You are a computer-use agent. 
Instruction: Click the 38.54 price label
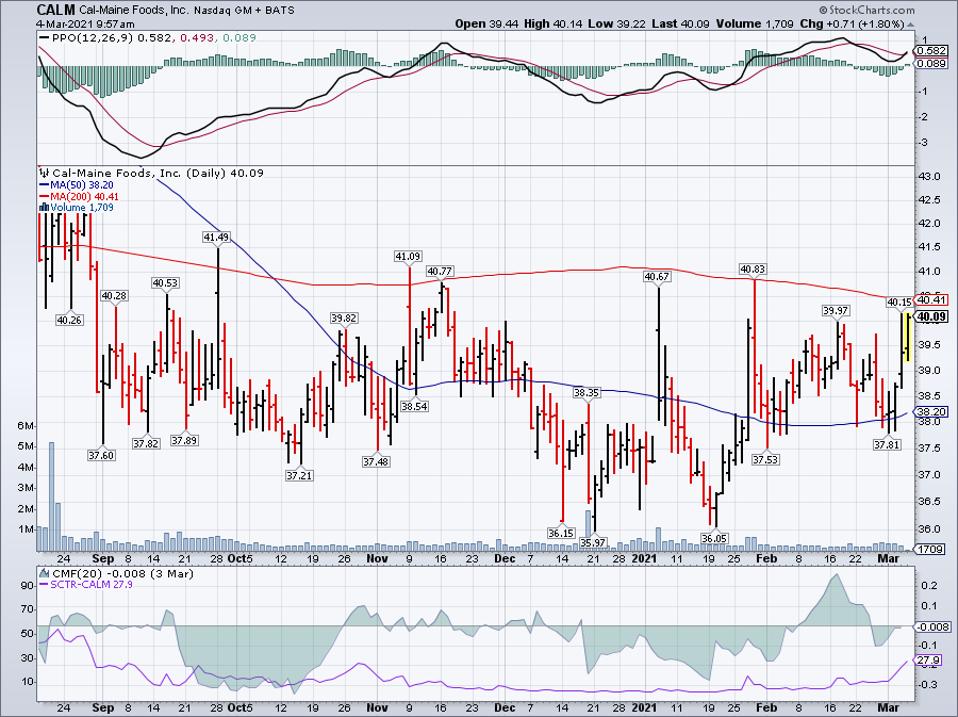(414, 406)
